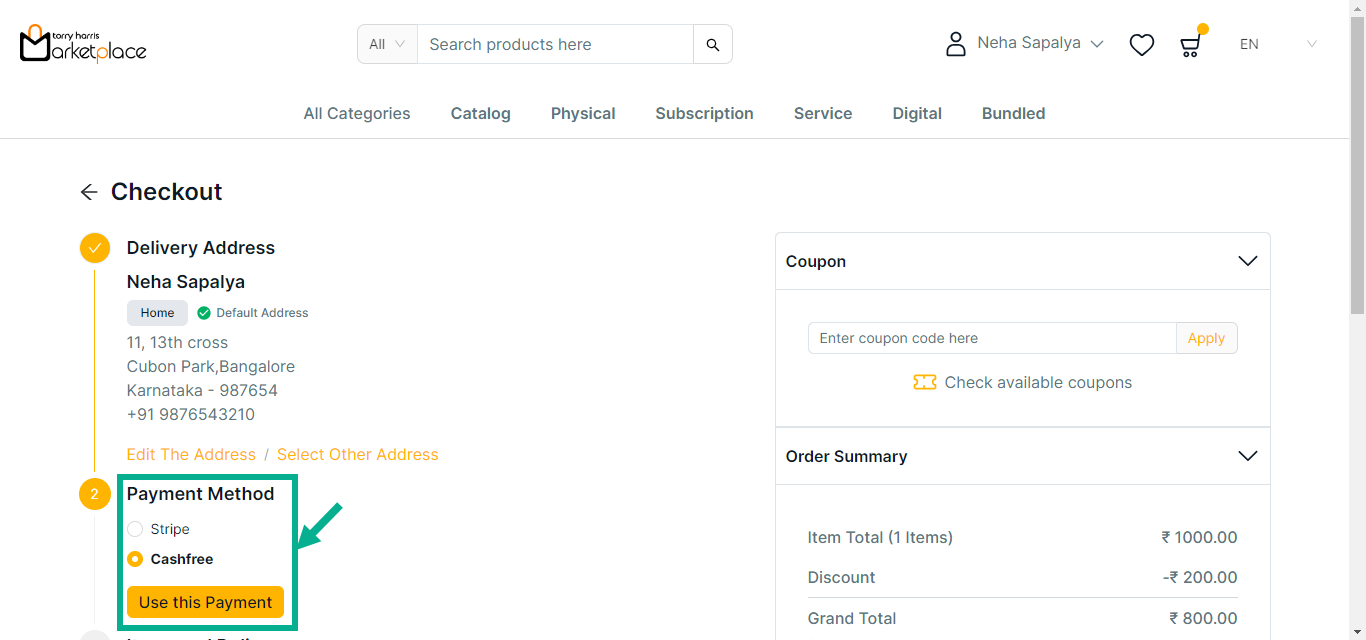Click the coupon code input field
This screenshot has width=1366, height=640.
990,338
